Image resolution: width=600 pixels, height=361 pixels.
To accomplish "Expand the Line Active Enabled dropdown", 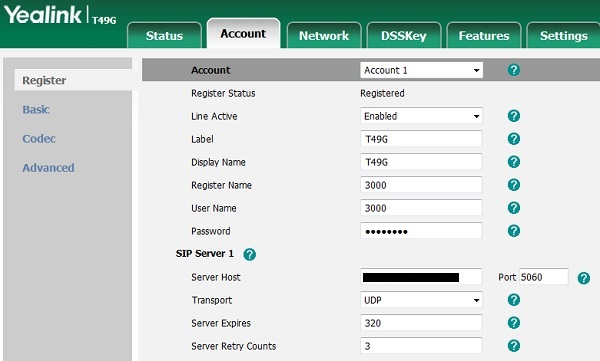I will click(x=421, y=116).
